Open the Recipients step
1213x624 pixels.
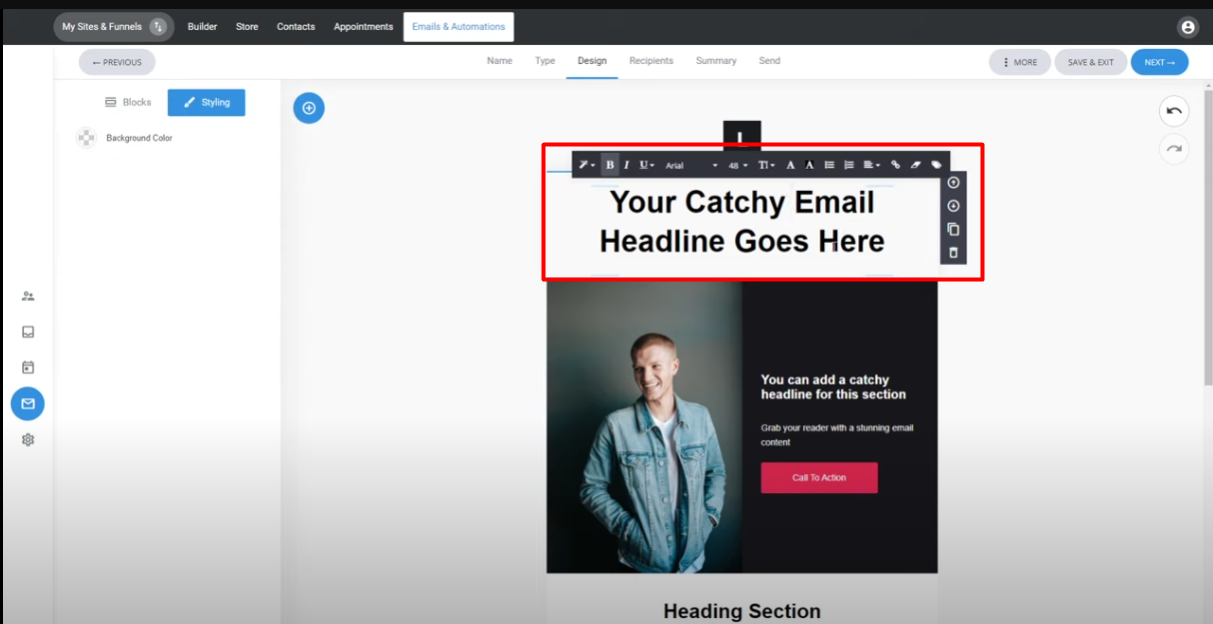pyautogui.click(x=651, y=61)
